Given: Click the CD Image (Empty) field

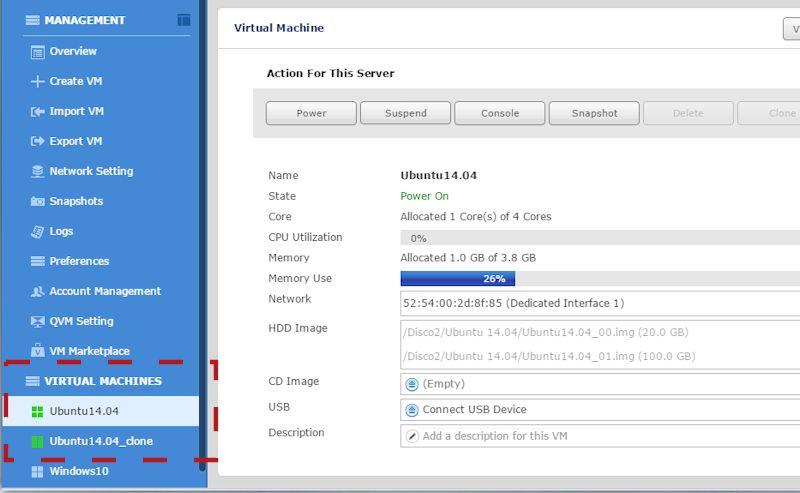Looking at the screenshot, I should (x=600, y=384).
